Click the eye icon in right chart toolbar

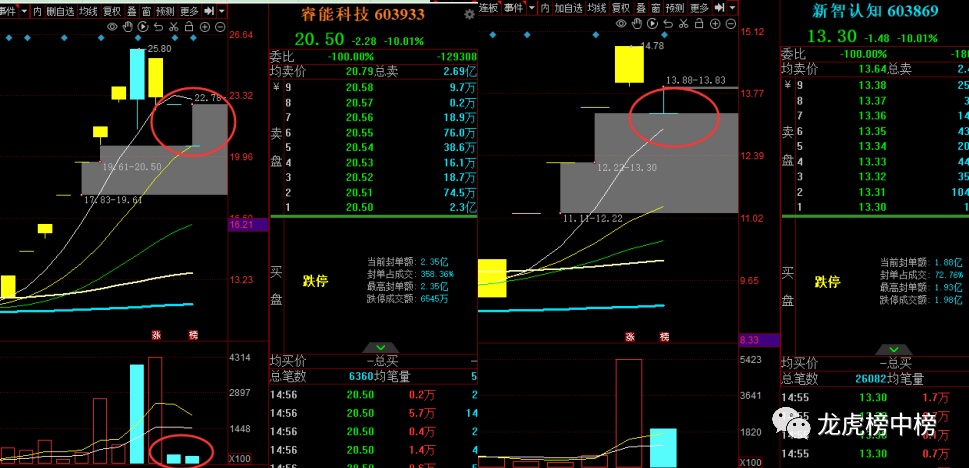[x=622, y=23]
